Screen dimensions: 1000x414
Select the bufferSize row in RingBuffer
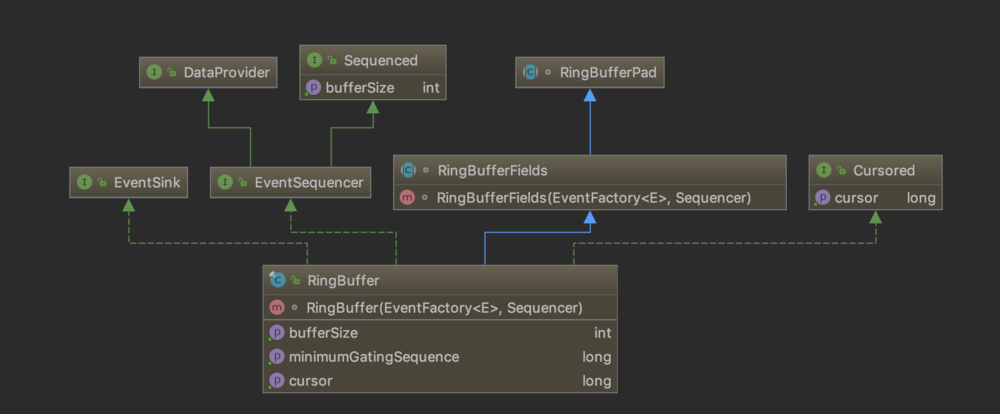pos(323,332)
